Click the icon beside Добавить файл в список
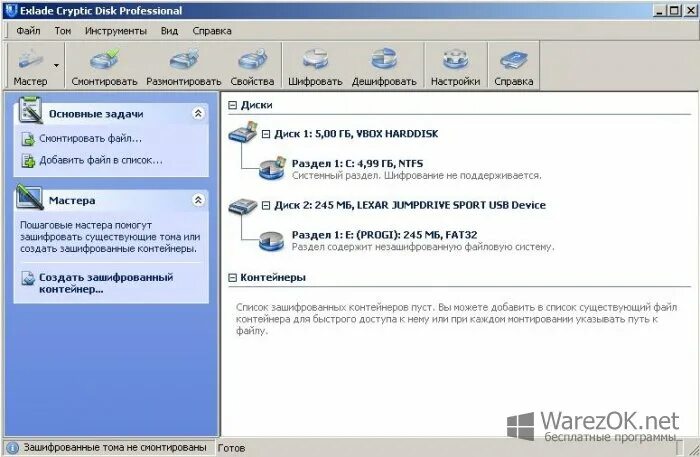Screen dimensions: 700x457 point(28,161)
